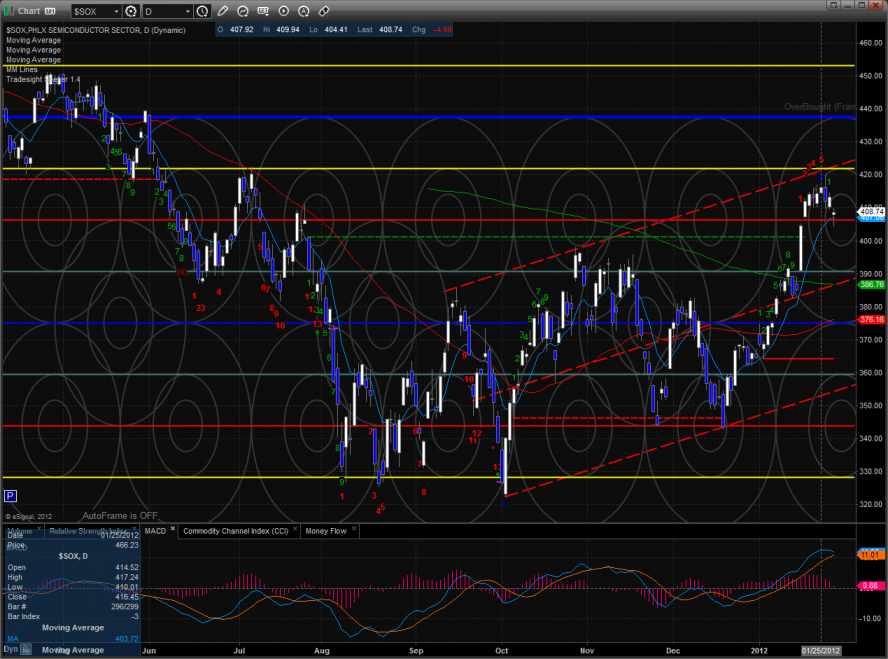Click the blue P marker on chart
This screenshot has width=888, height=659.
point(10,497)
